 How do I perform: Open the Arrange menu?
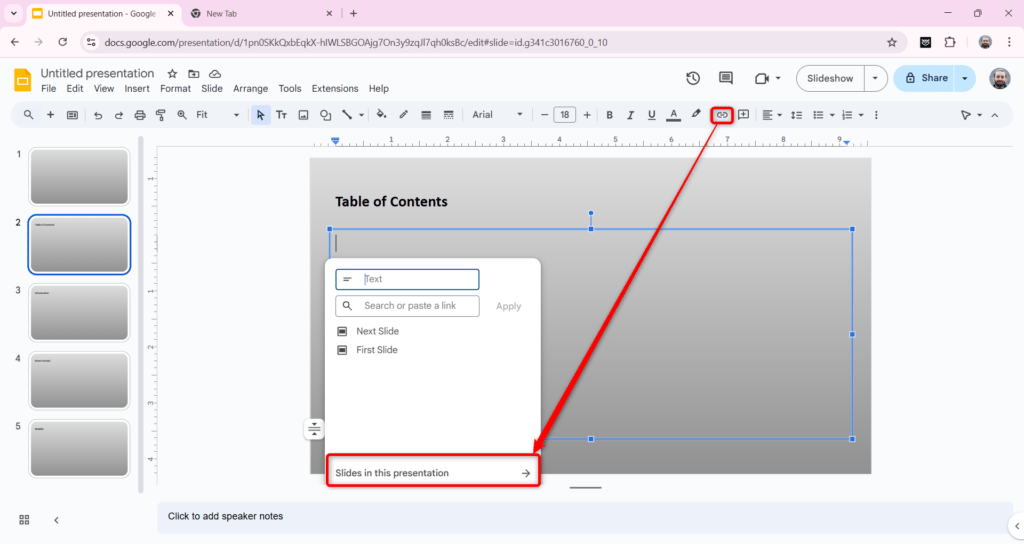coord(250,89)
